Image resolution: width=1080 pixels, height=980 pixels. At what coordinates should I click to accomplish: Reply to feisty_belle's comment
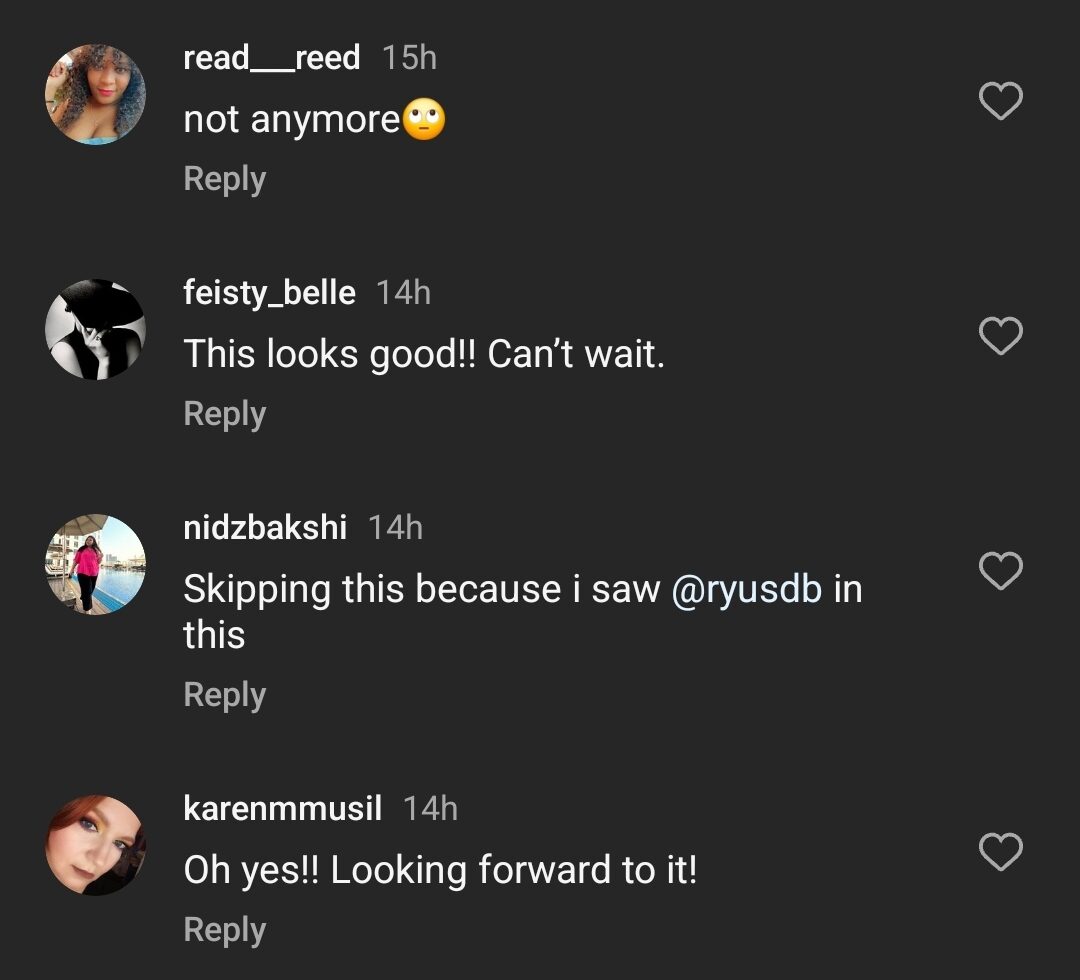coord(224,414)
